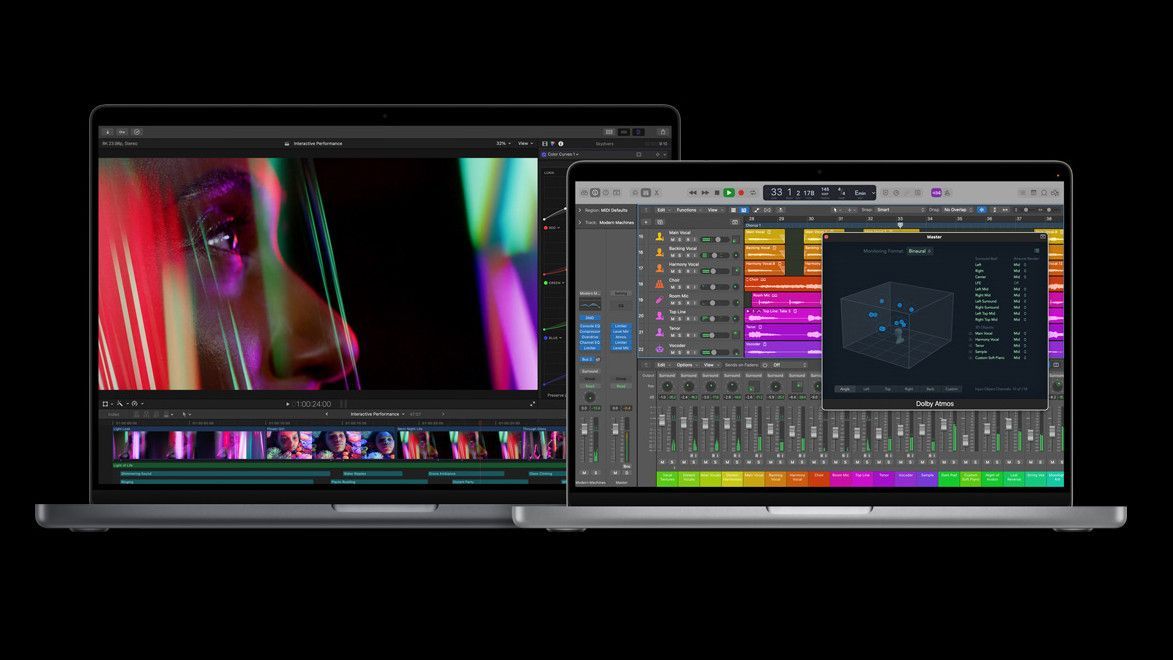Viewport: 1173px width, 660px height.
Task: Select the Dark Pad channel strip label
Action: coord(949,477)
